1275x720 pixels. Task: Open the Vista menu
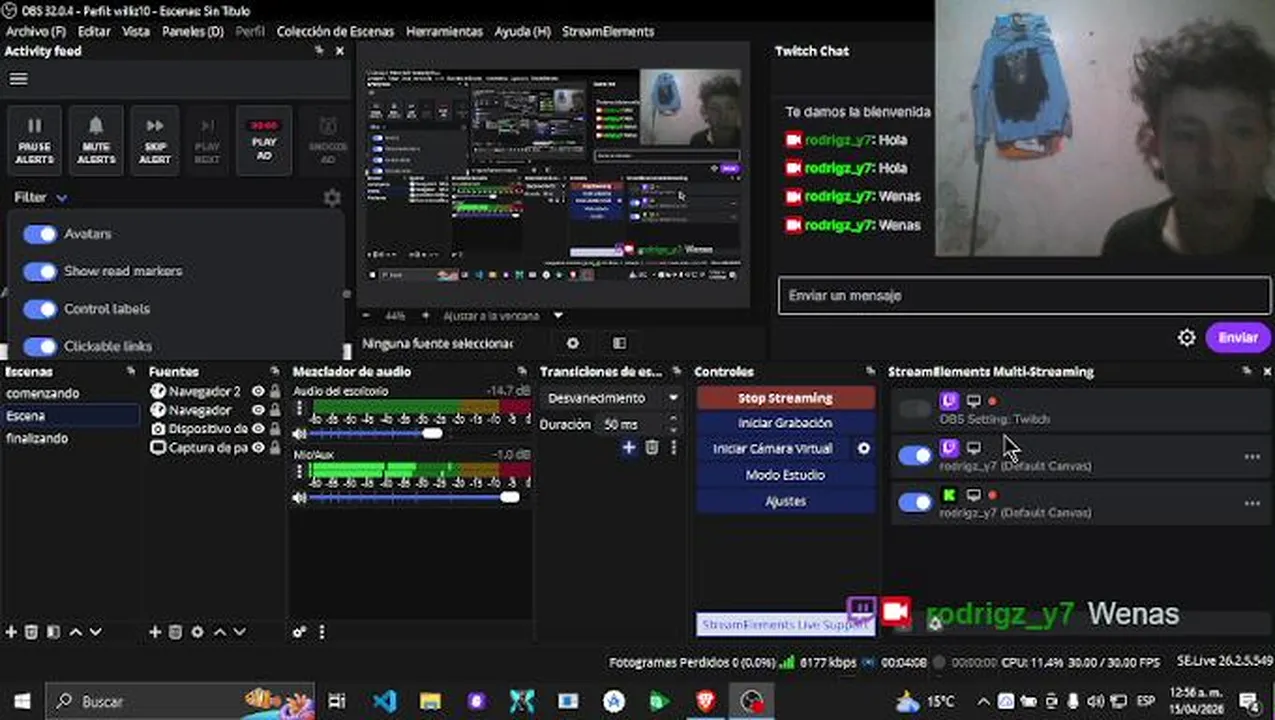click(x=136, y=31)
